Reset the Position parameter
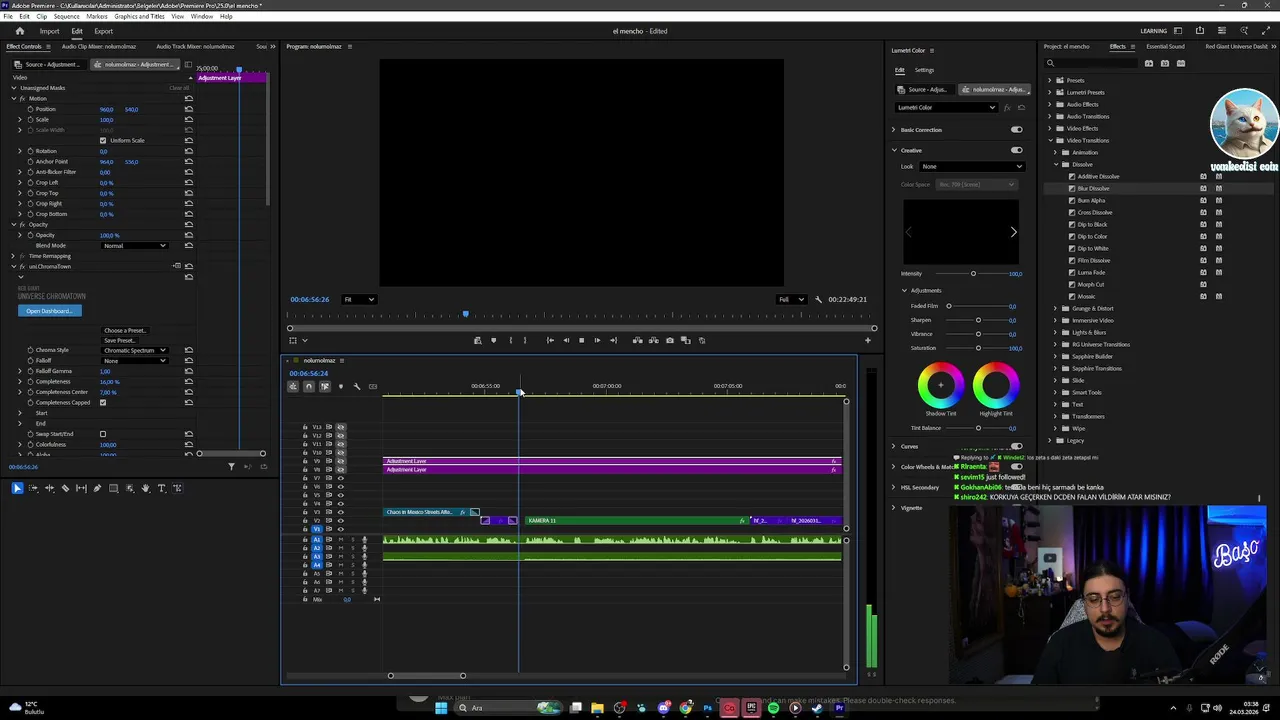The height and width of the screenshot is (720, 1280). [188, 109]
